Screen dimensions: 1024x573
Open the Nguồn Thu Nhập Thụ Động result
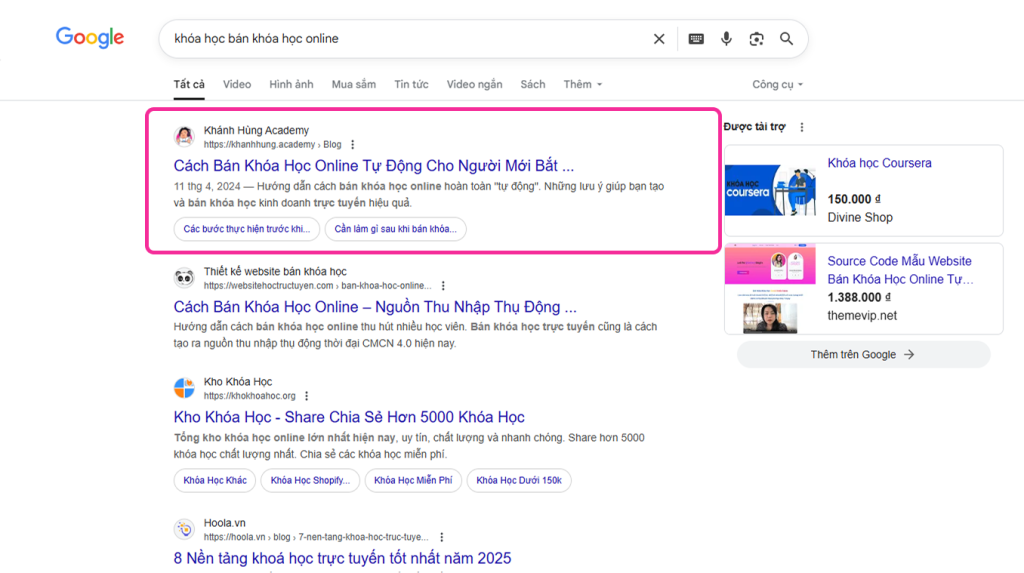375,306
